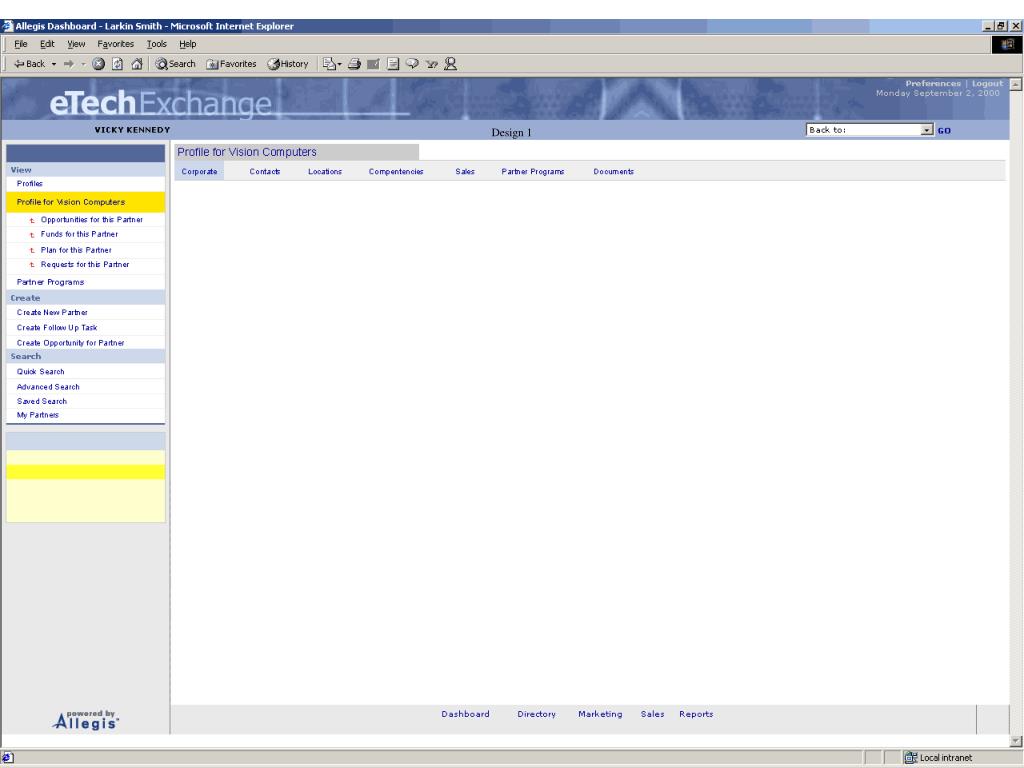Select Profile for Vision Computers sidebar item

point(86,202)
